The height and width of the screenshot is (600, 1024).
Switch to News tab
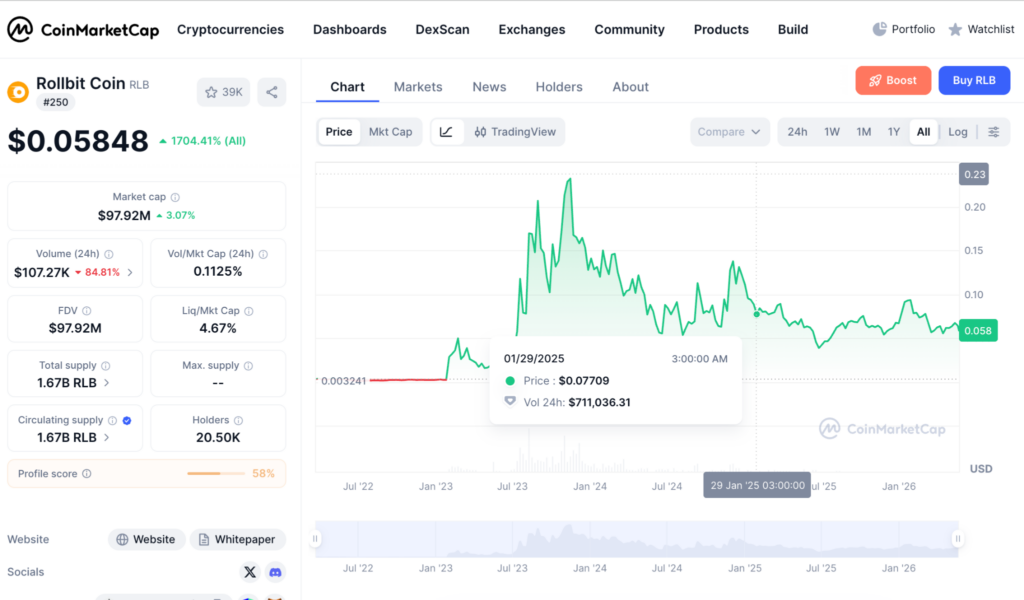489,87
